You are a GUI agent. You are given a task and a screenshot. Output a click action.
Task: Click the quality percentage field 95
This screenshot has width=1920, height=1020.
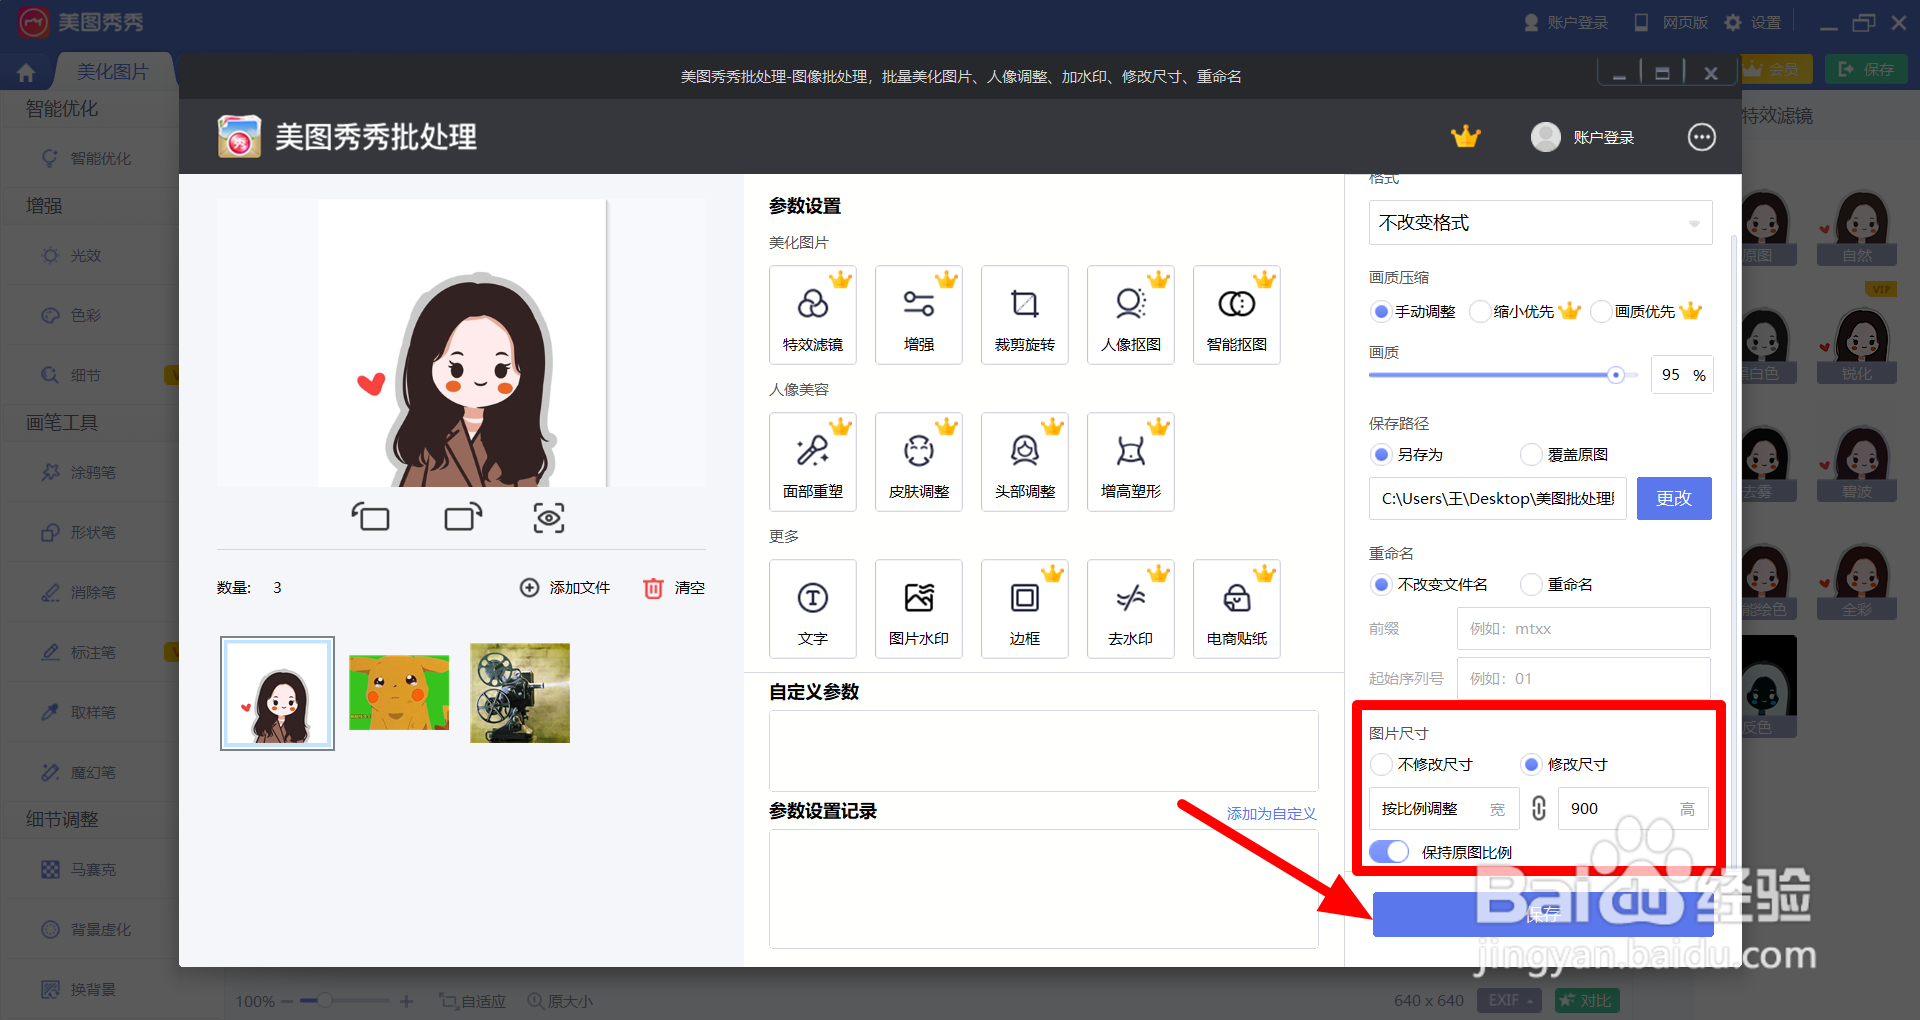pyautogui.click(x=1681, y=375)
